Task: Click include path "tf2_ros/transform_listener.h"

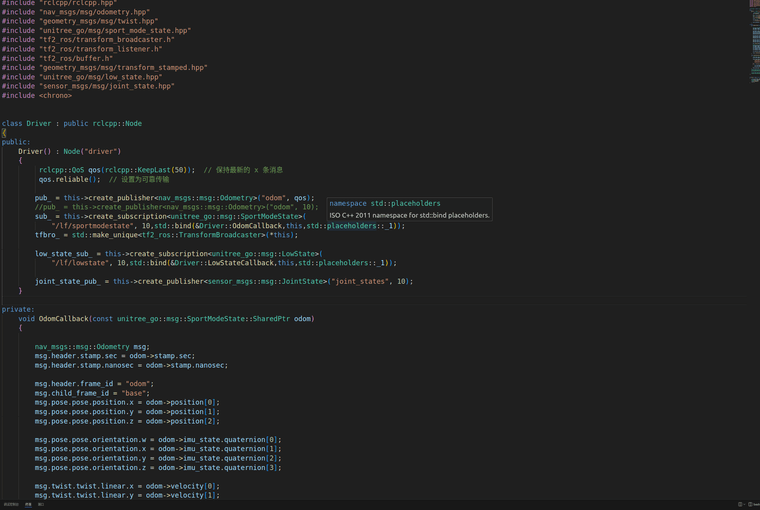Action: click(x=101, y=49)
